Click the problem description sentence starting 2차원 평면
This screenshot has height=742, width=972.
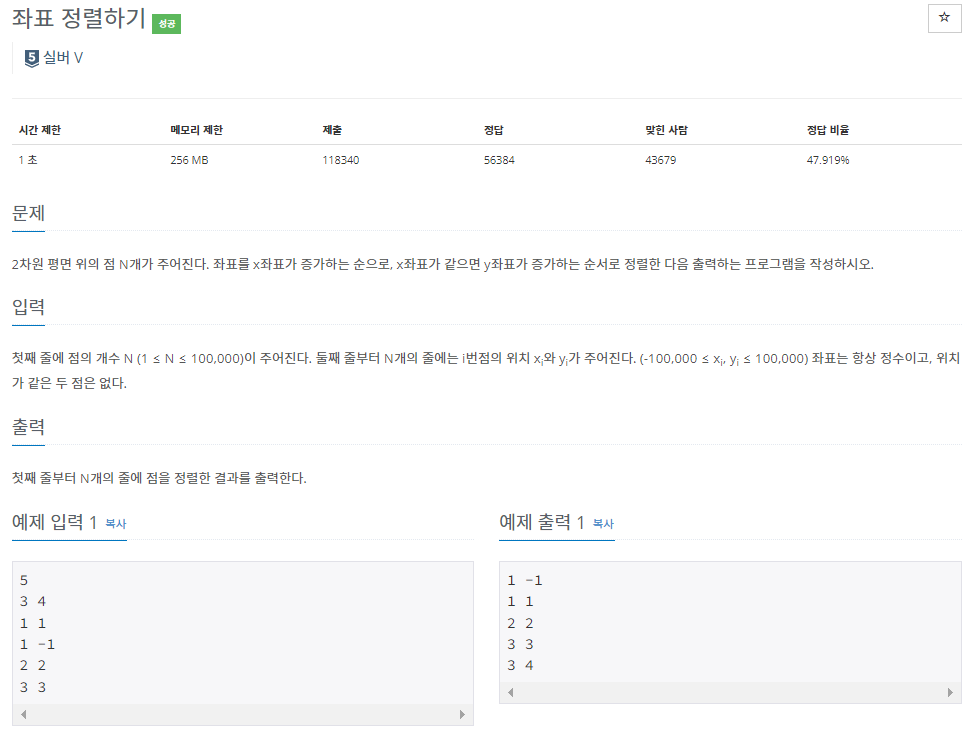[x=443, y=264]
